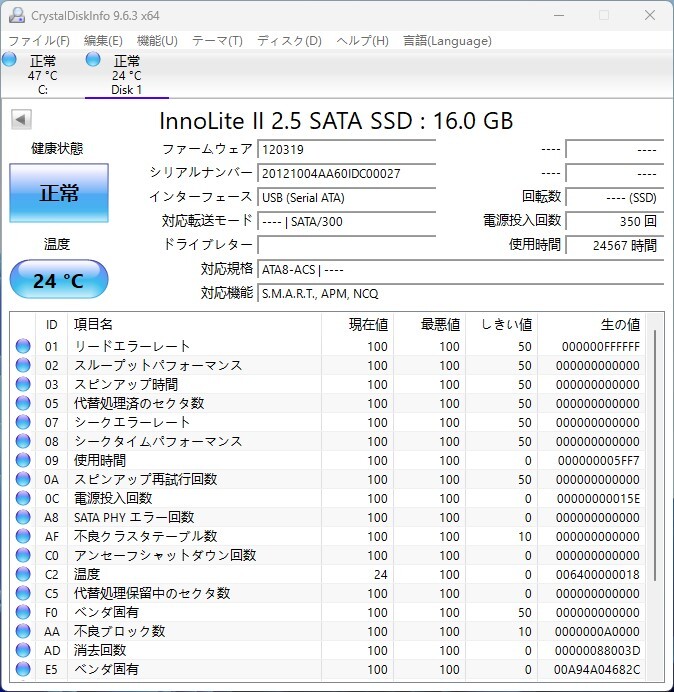The height and width of the screenshot is (692, 674).
Task: Select raw value 00A94A04682C
Action: tap(597, 669)
